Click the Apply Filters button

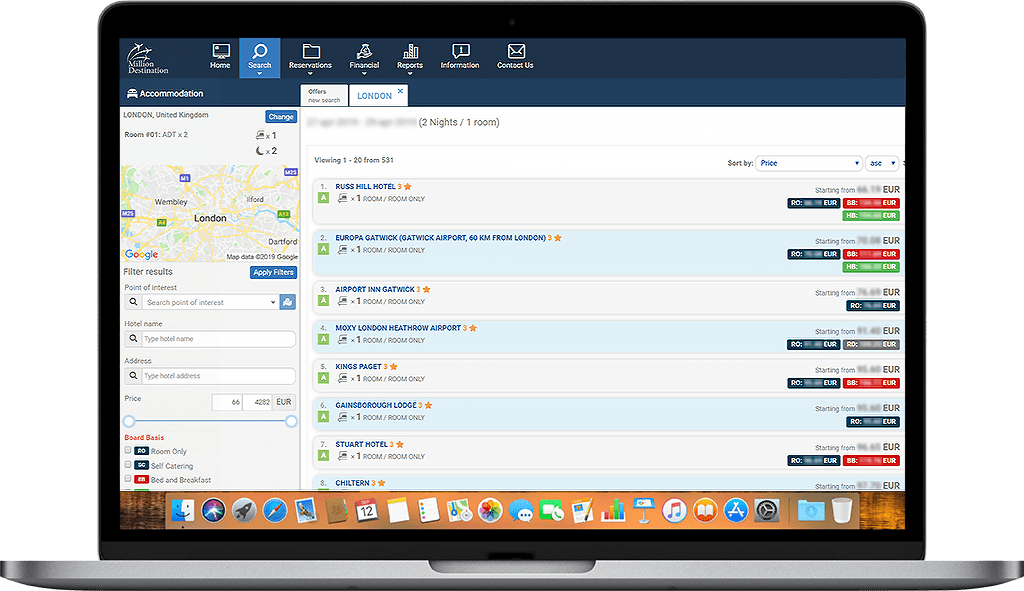pos(273,272)
